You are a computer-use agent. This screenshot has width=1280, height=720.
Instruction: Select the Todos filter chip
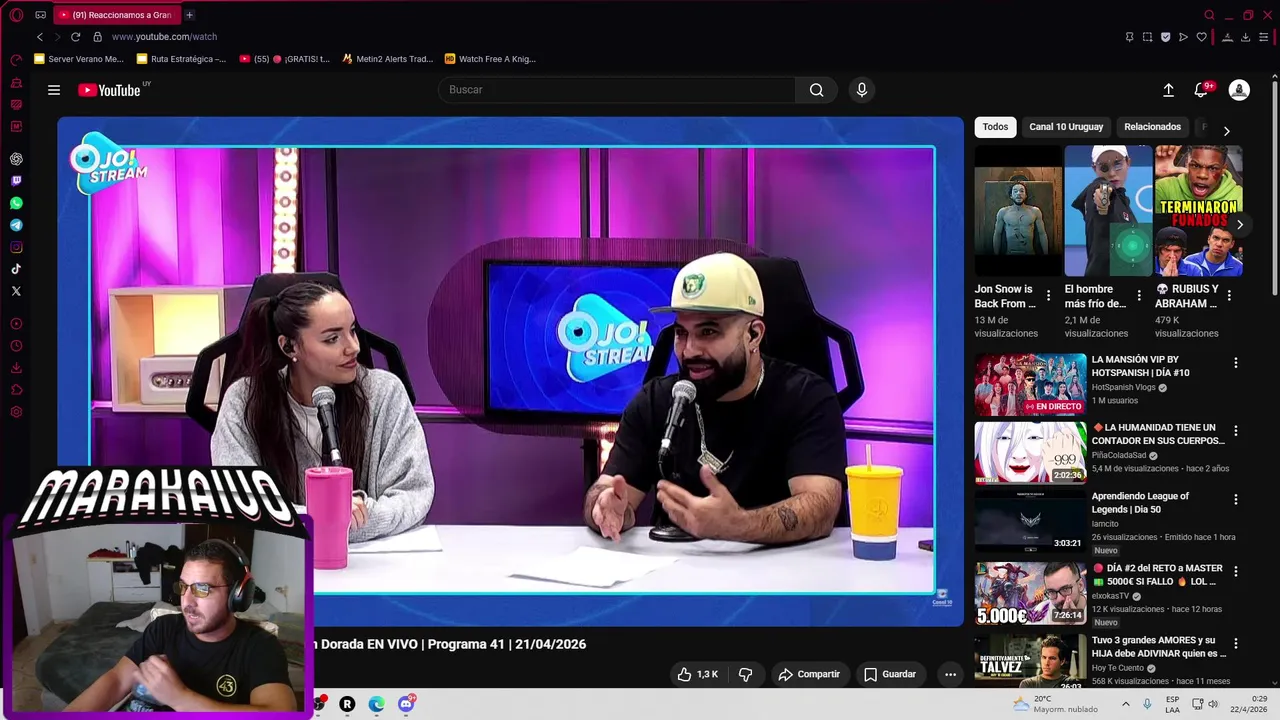[995, 127]
